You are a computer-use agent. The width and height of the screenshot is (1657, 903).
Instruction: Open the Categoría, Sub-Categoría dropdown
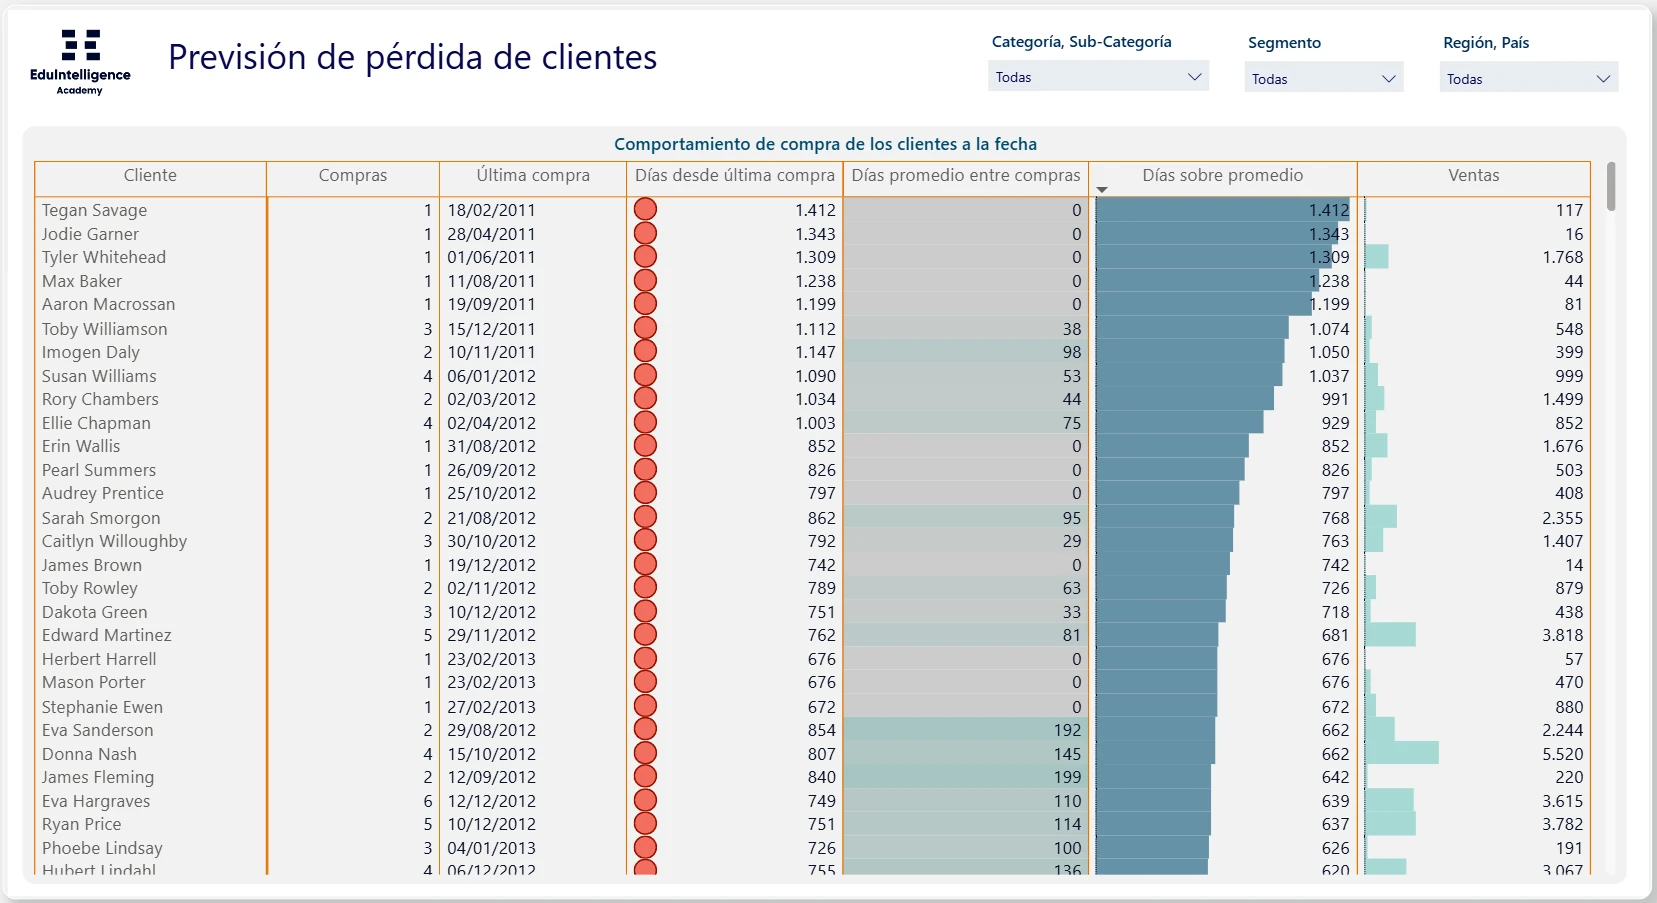tap(1098, 77)
